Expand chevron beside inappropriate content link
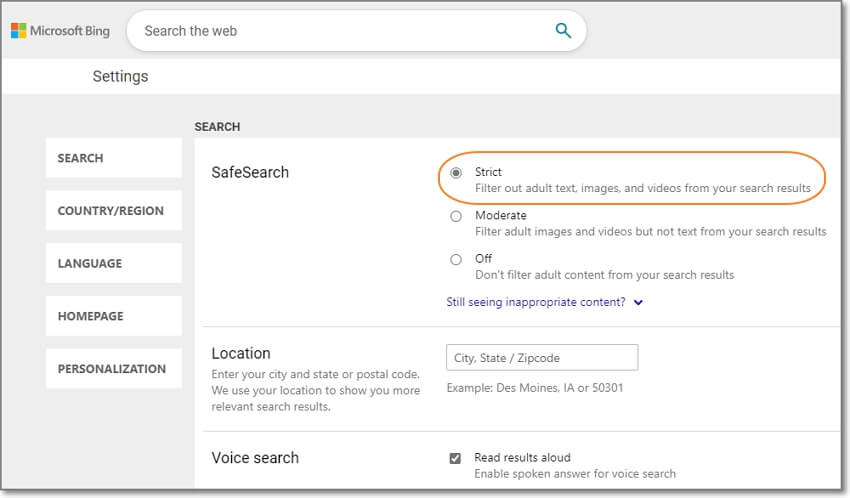The height and width of the screenshot is (498, 850). point(638,302)
